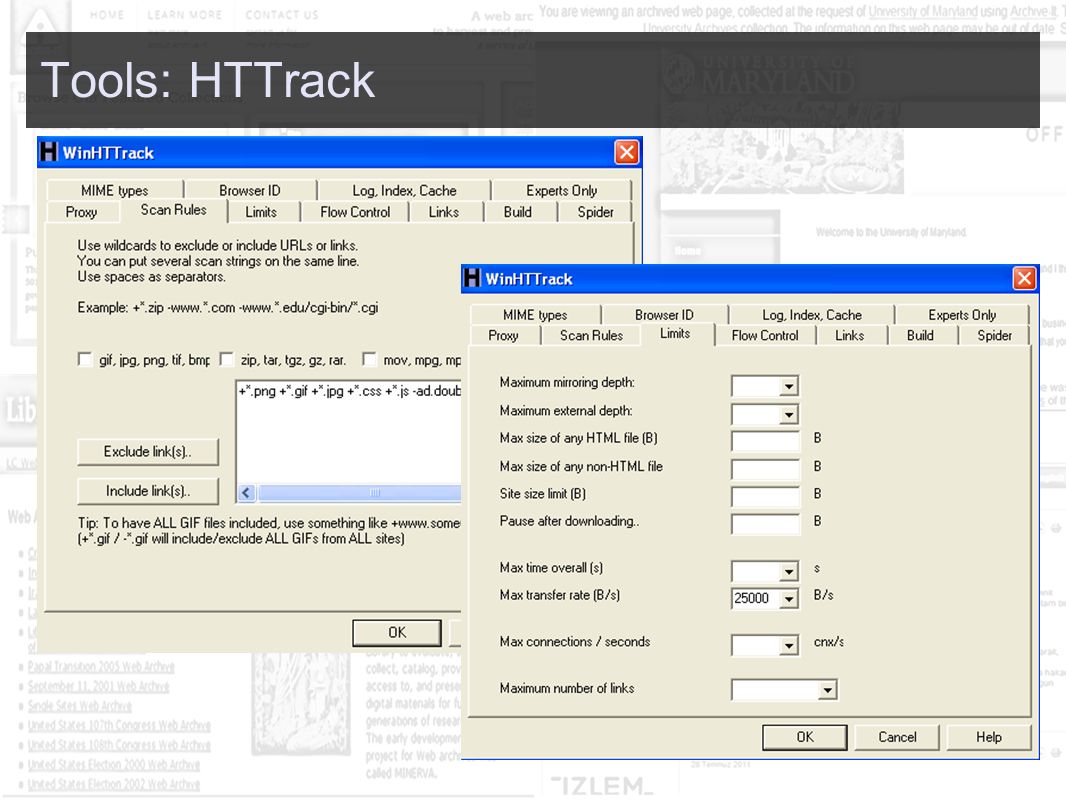Open United States 107th Congress Web Archive link
Image resolution: width=1066 pixels, height=800 pixels.
(119, 726)
